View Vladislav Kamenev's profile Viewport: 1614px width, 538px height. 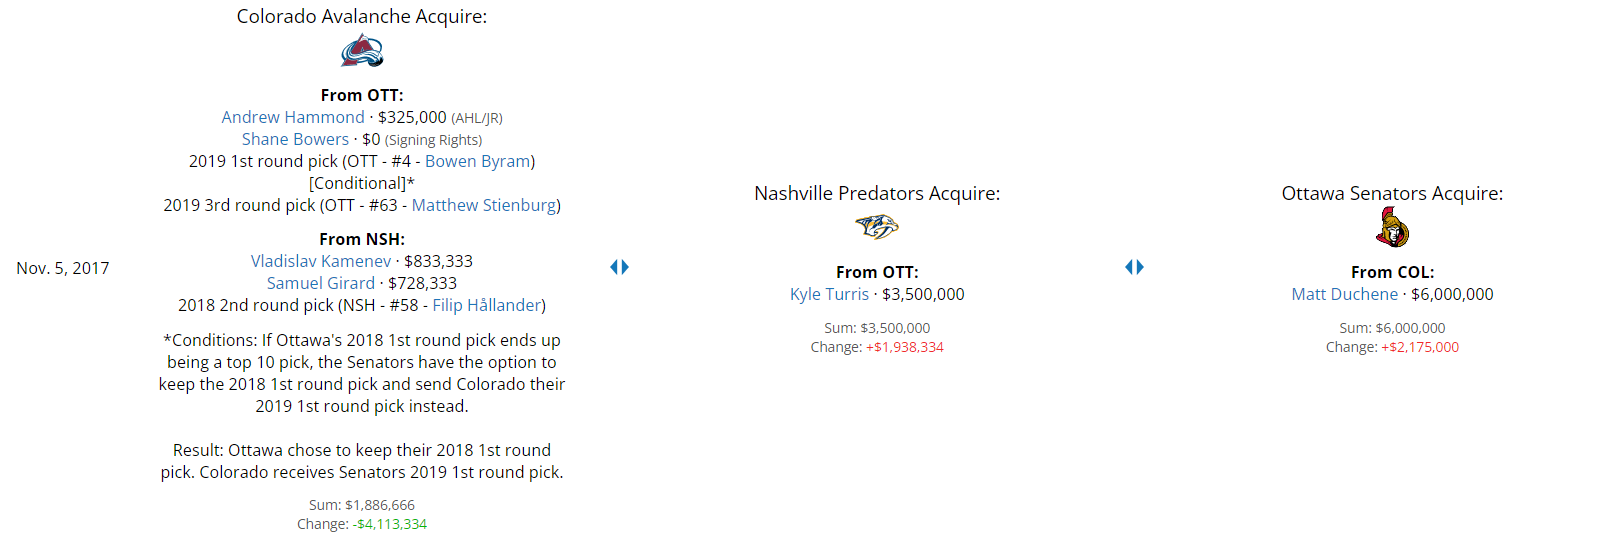(x=321, y=262)
